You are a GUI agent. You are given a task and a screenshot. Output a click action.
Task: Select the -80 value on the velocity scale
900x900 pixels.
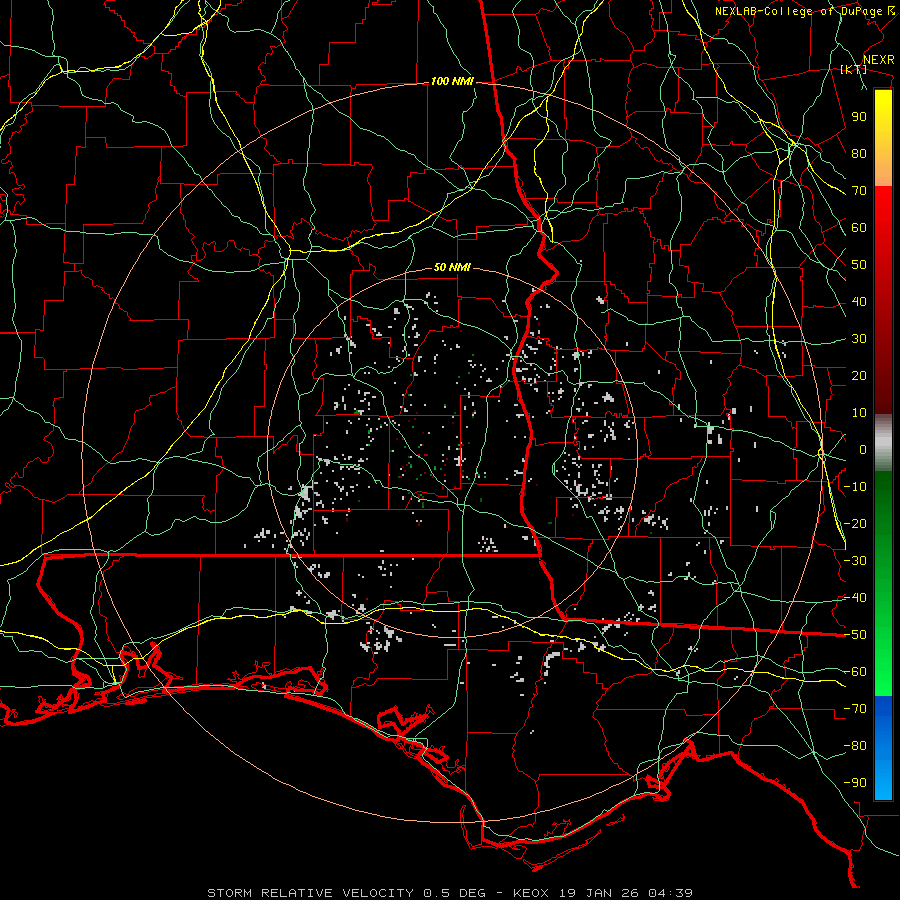click(855, 746)
